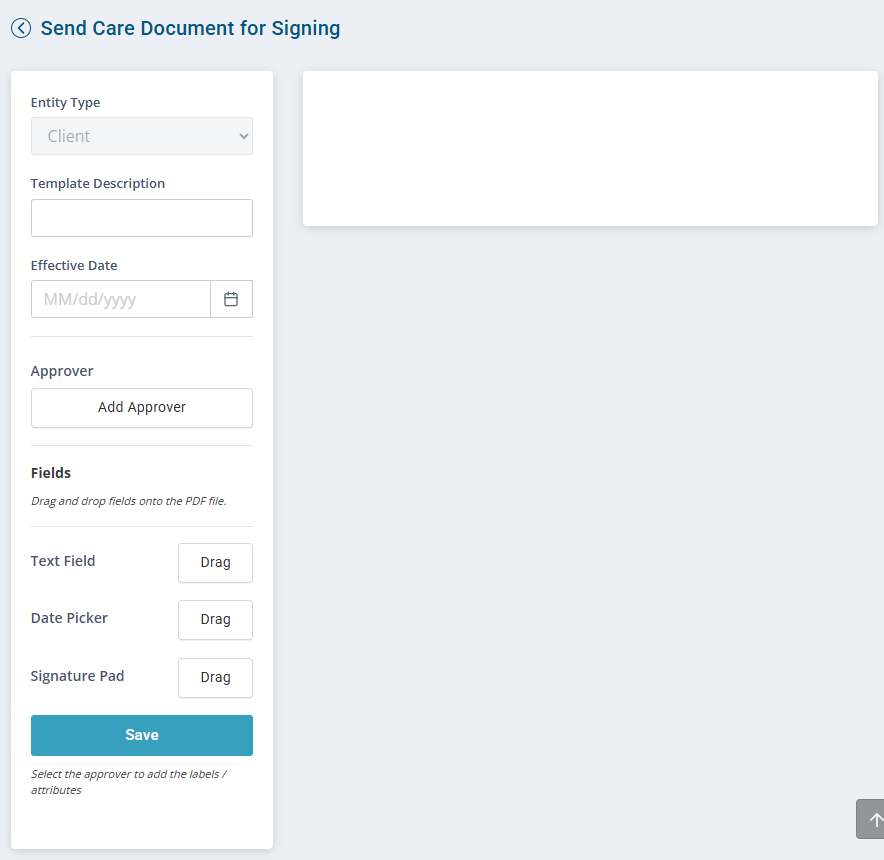Click the Add Approver button
Screen dimensions: 884x860
(142, 408)
